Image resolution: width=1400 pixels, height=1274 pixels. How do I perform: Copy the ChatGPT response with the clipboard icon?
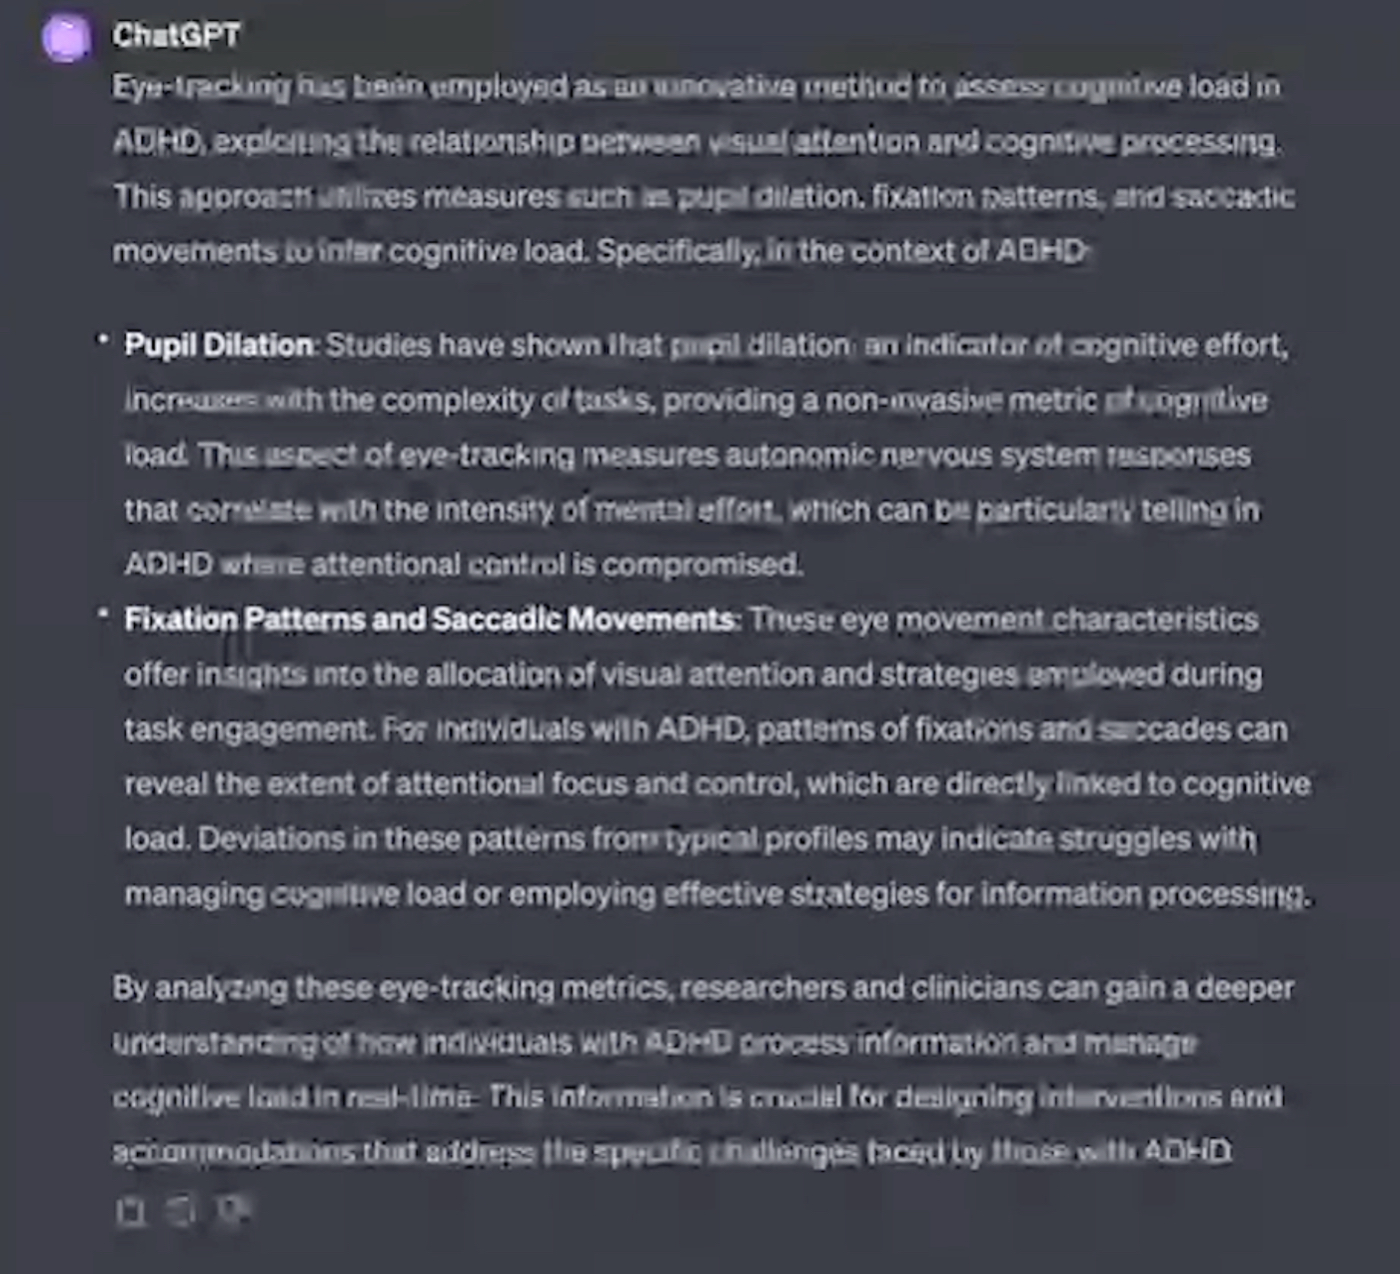131,1212
